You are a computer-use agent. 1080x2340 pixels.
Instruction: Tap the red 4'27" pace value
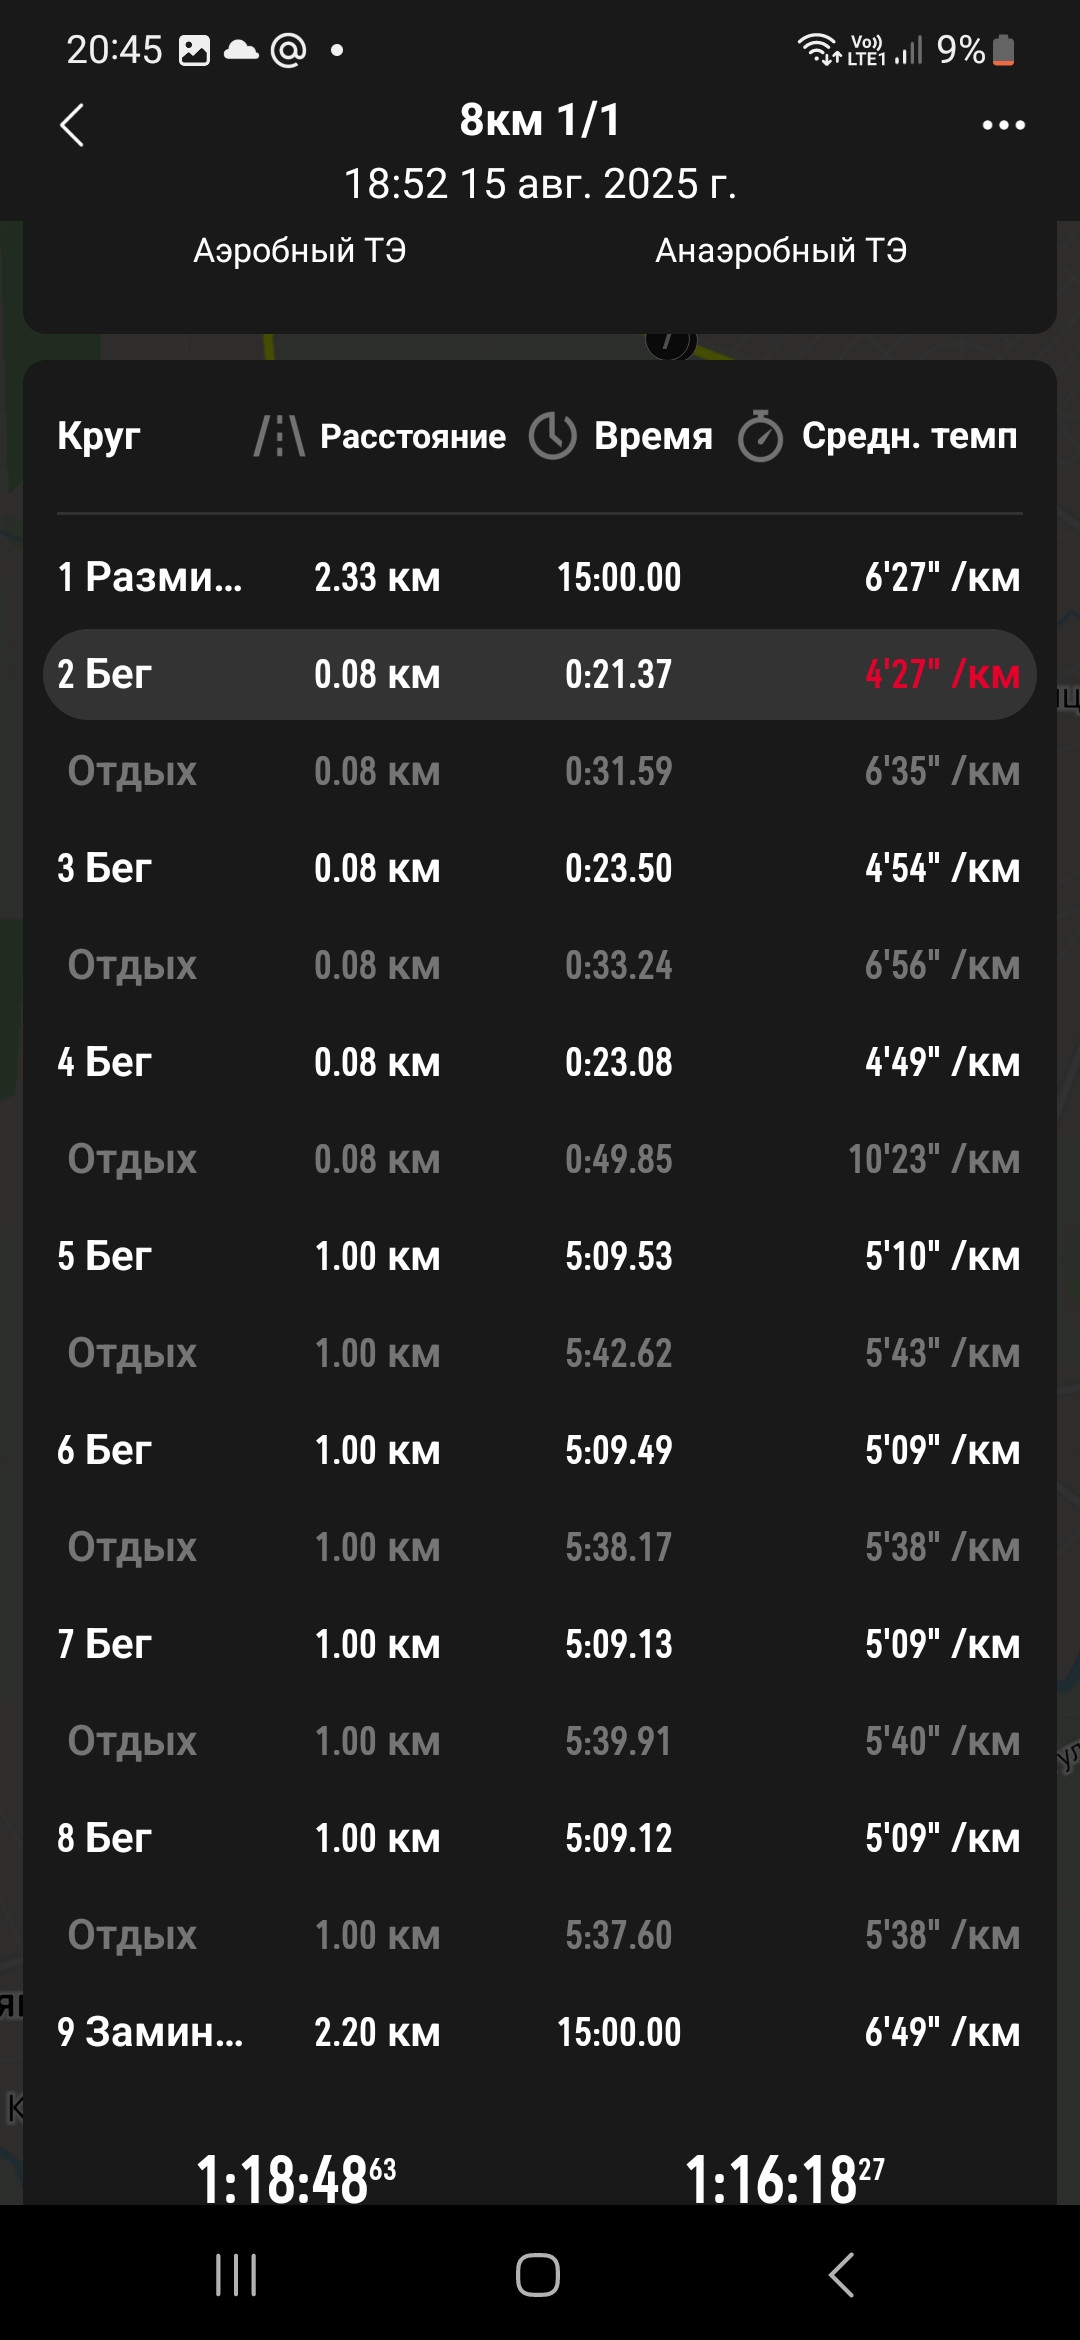[x=942, y=674]
